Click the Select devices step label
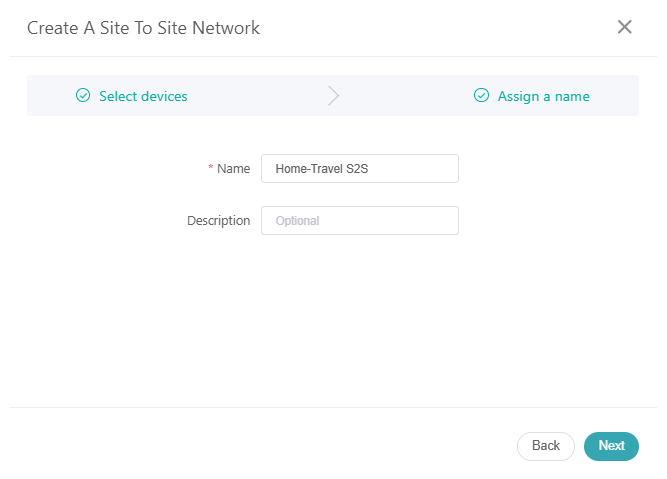 tap(143, 96)
